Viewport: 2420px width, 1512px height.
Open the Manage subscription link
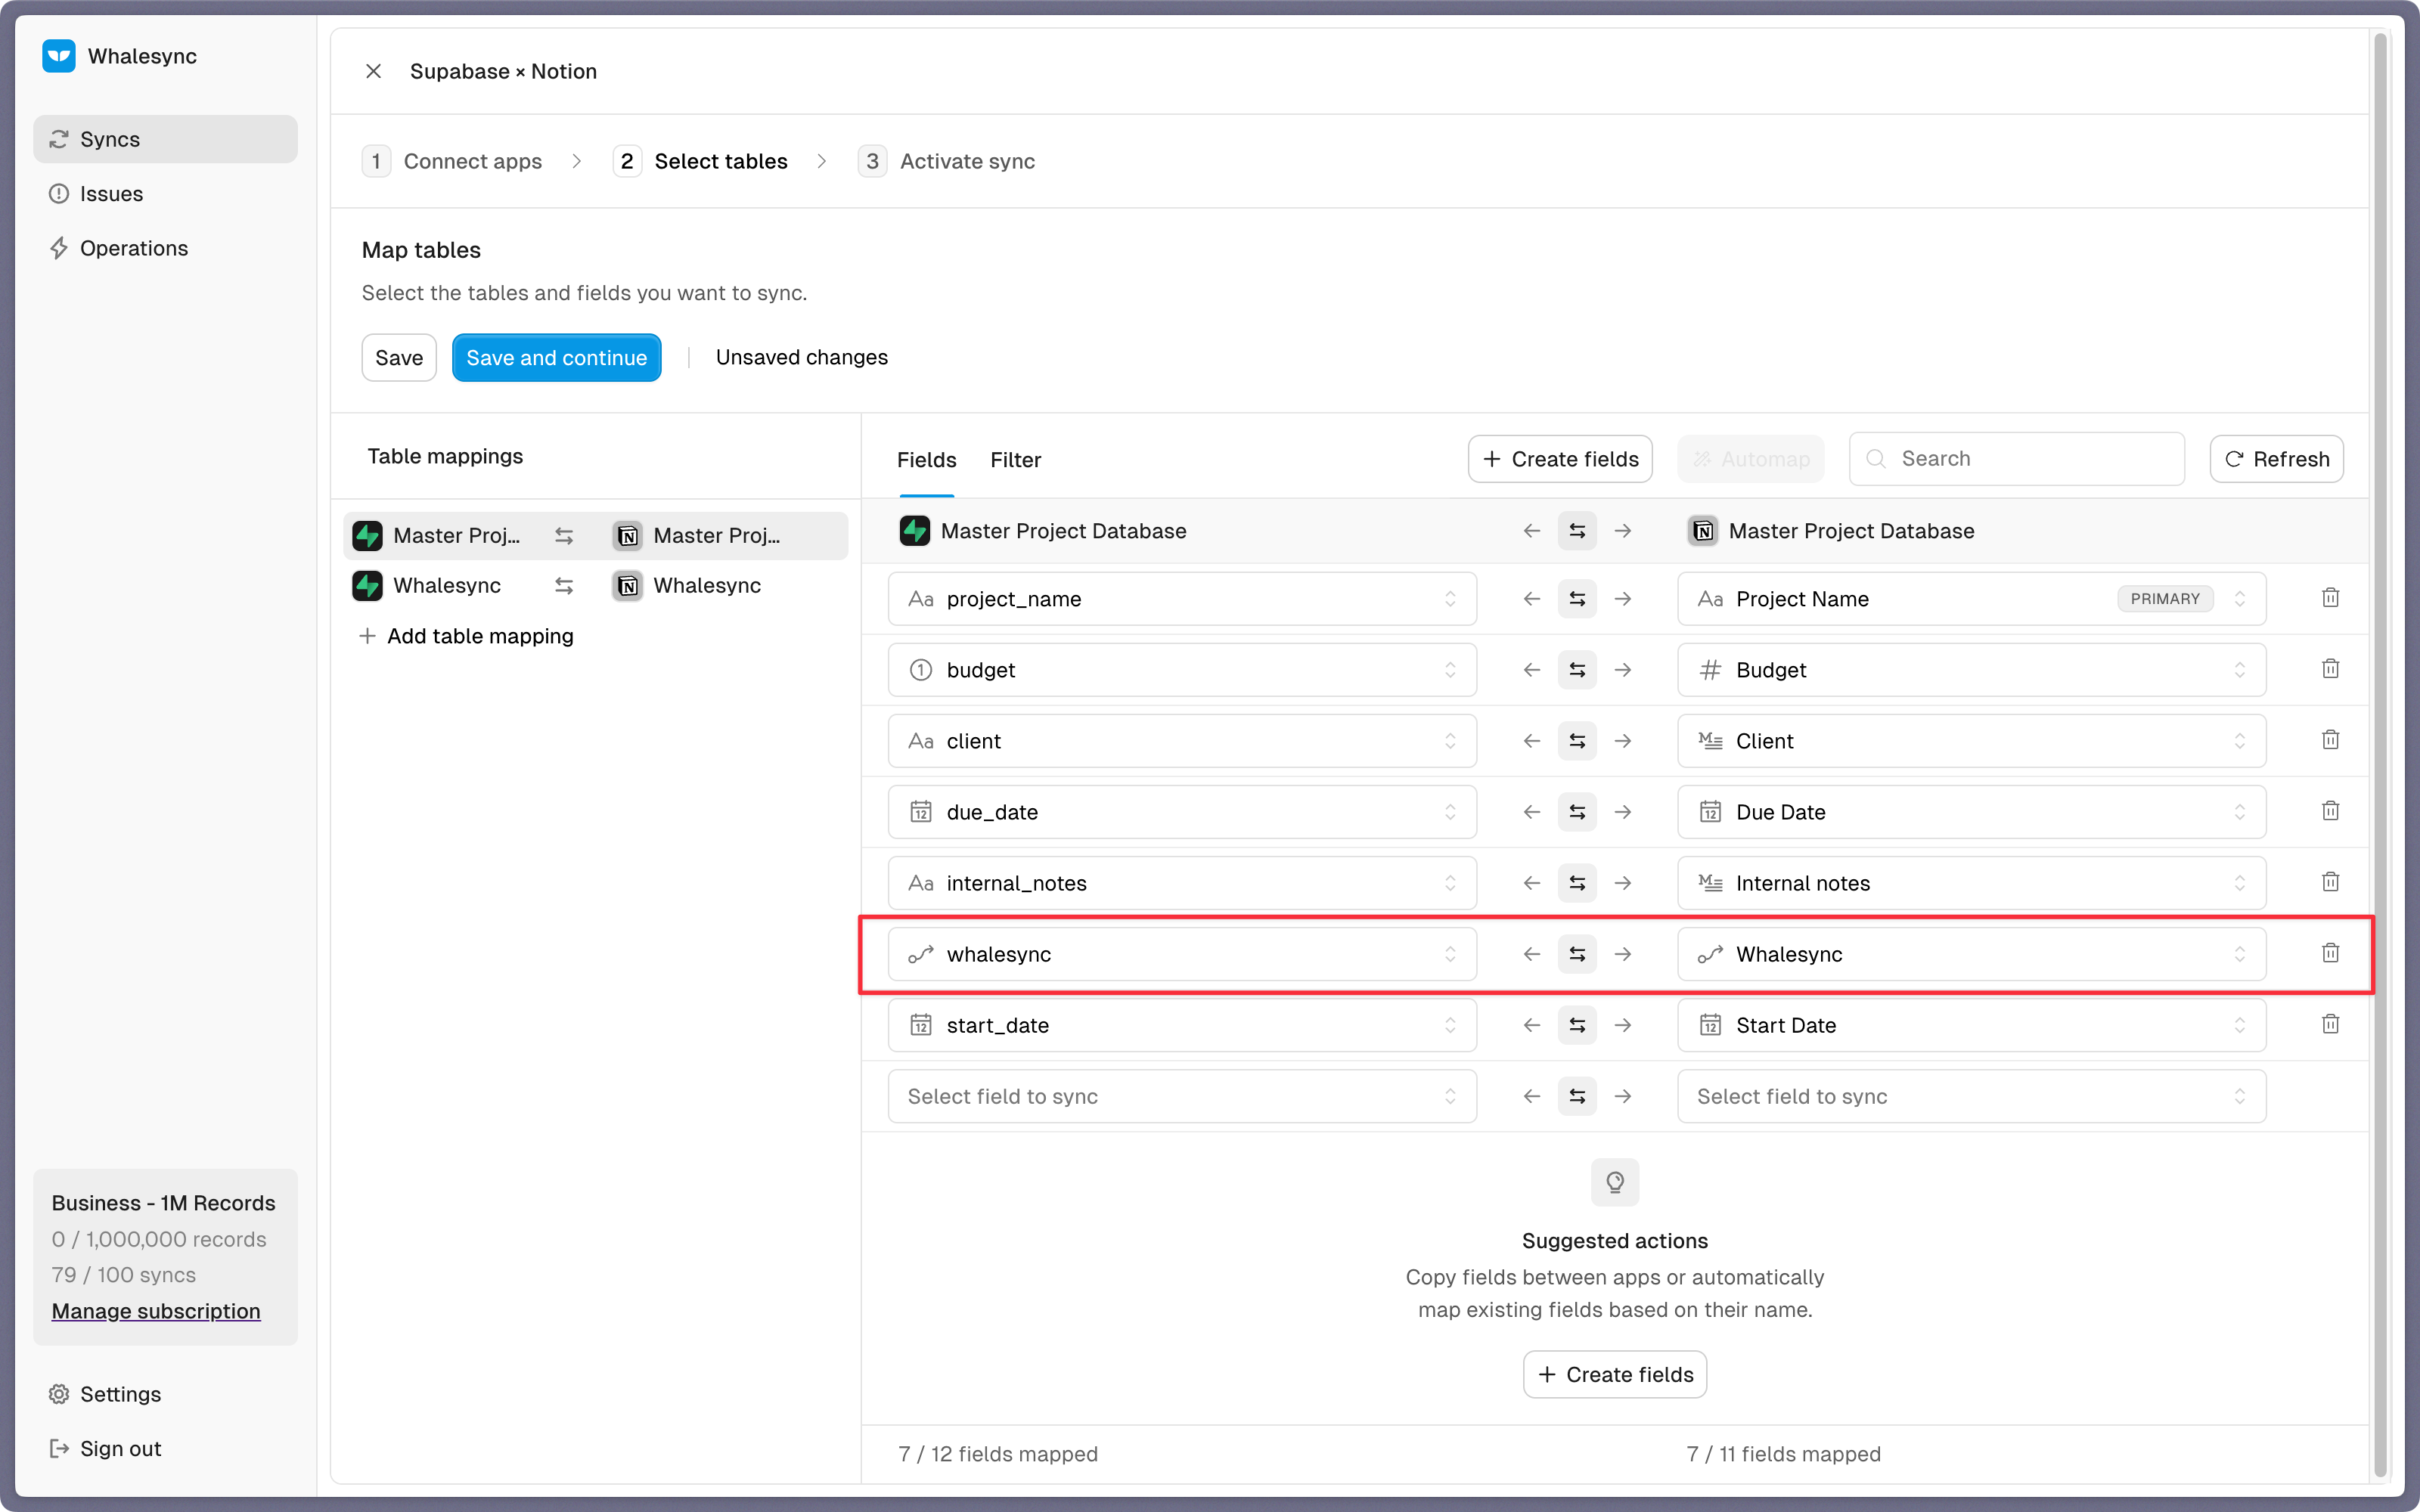click(x=156, y=1311)
